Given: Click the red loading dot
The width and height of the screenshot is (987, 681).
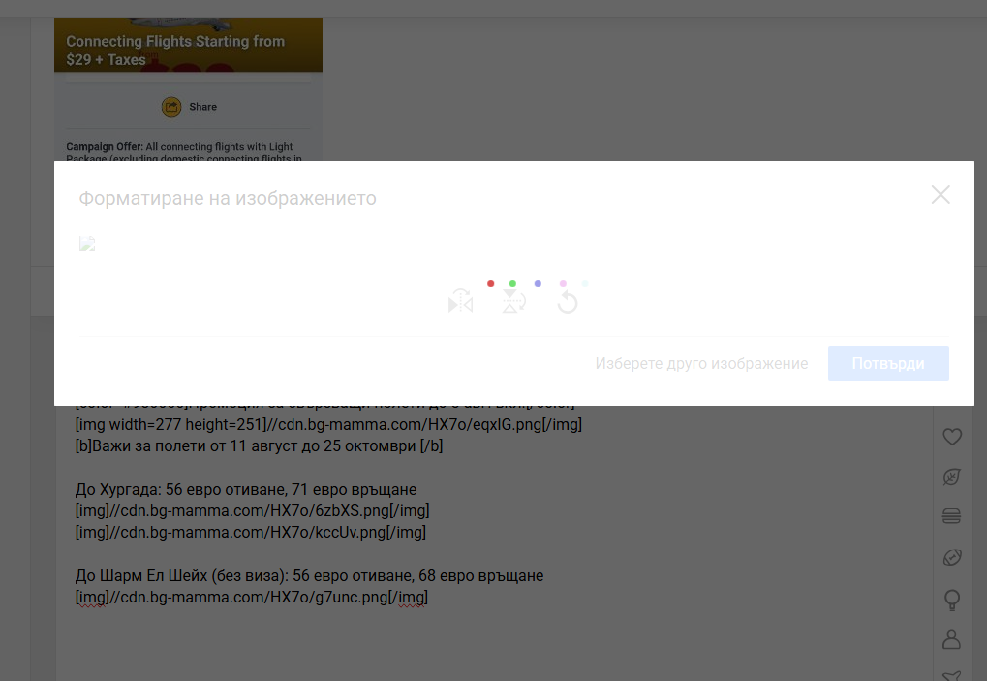Looking at the screenshot, I should tap(490, 284).
